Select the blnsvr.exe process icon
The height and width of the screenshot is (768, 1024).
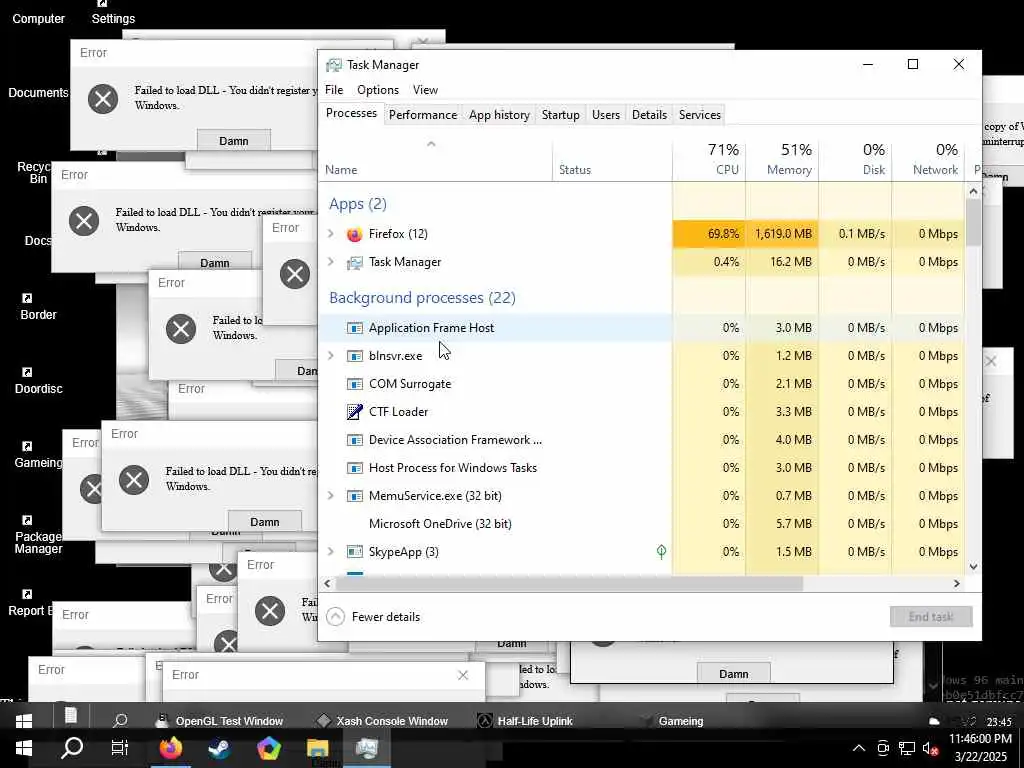355,356
